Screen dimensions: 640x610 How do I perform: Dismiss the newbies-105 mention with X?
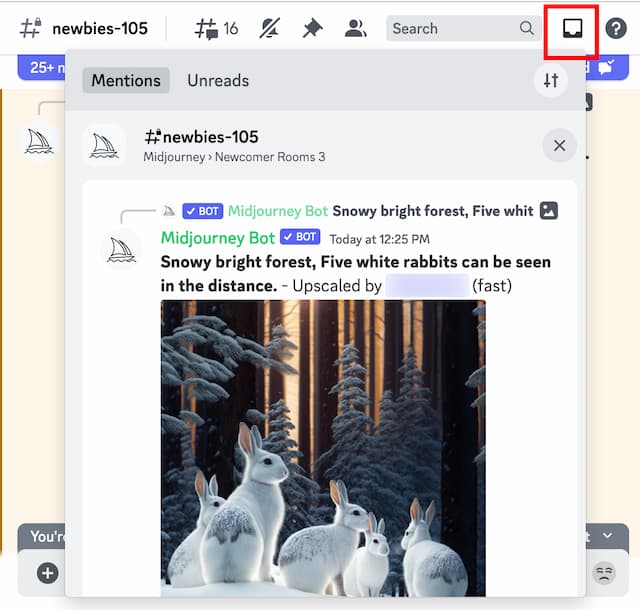(559, 145)
